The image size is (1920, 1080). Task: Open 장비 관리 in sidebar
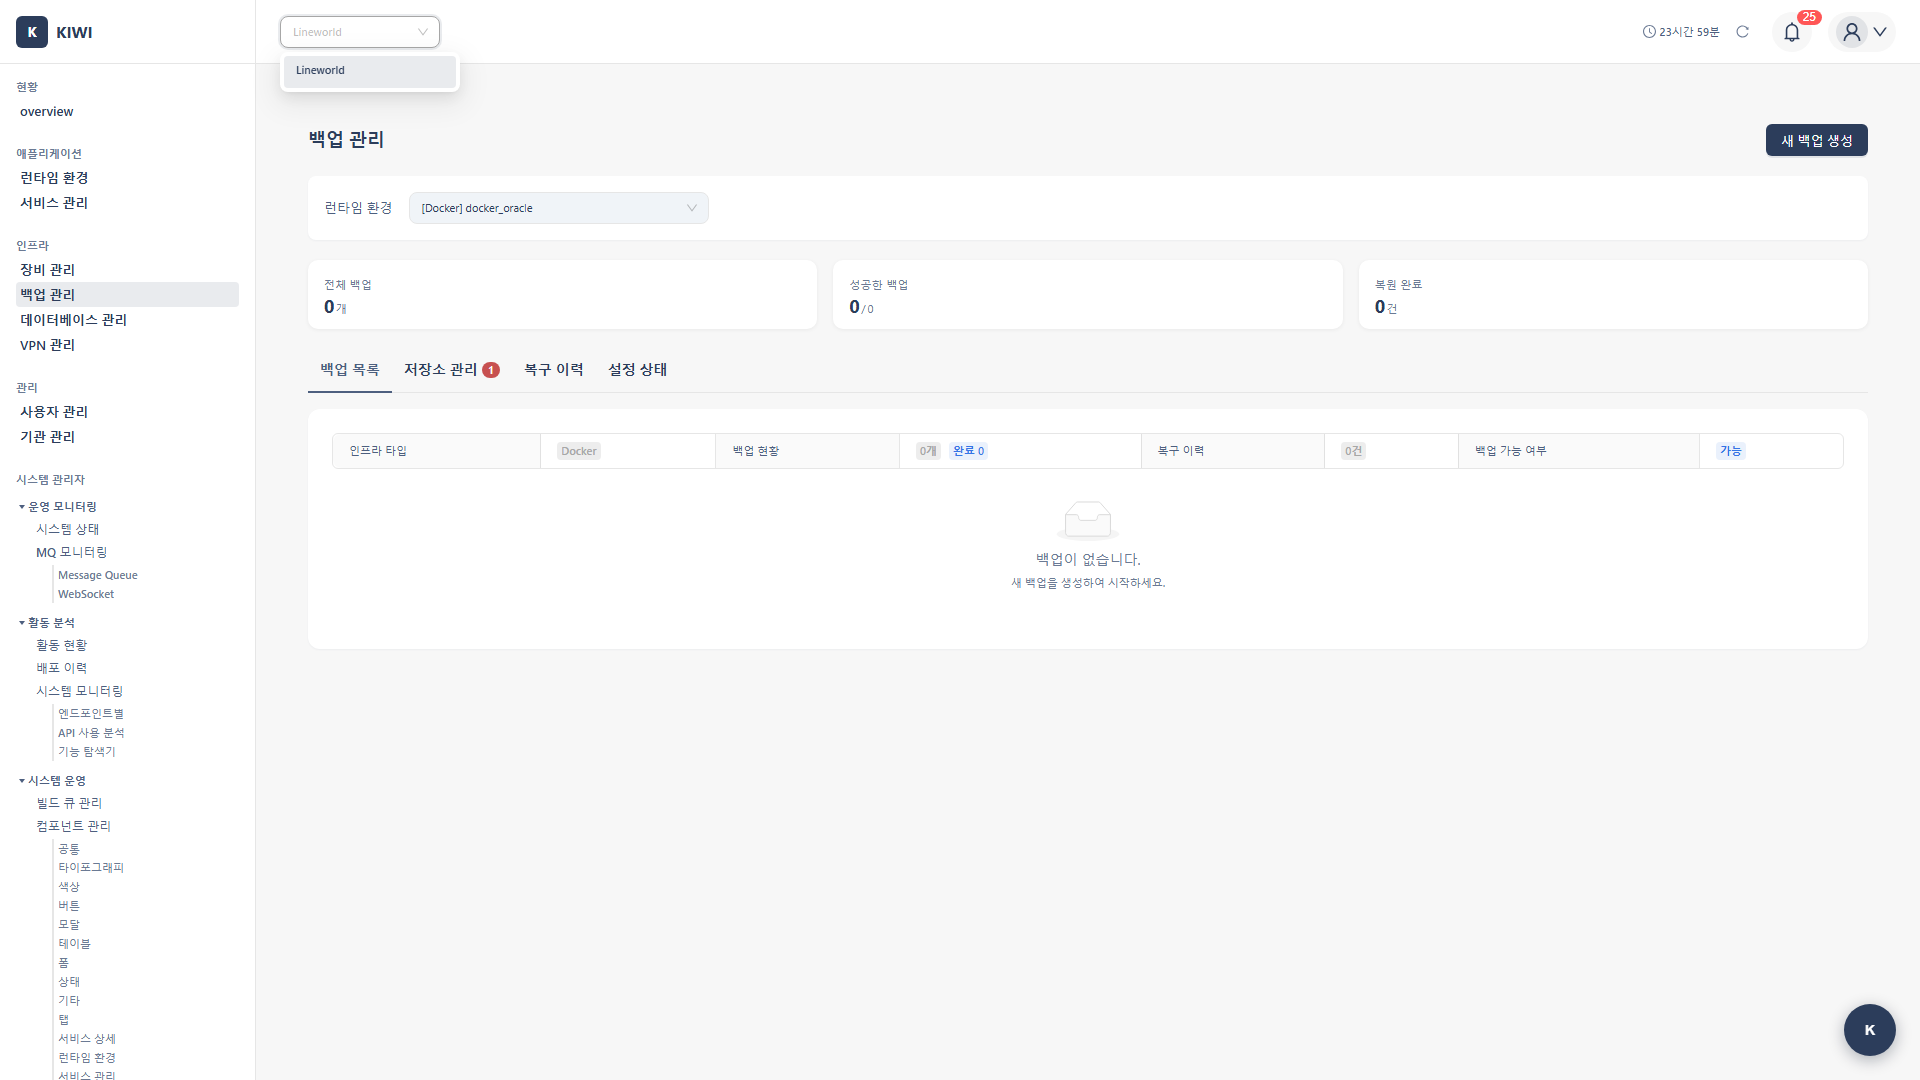pyautogui.click(x=127, y=270)
